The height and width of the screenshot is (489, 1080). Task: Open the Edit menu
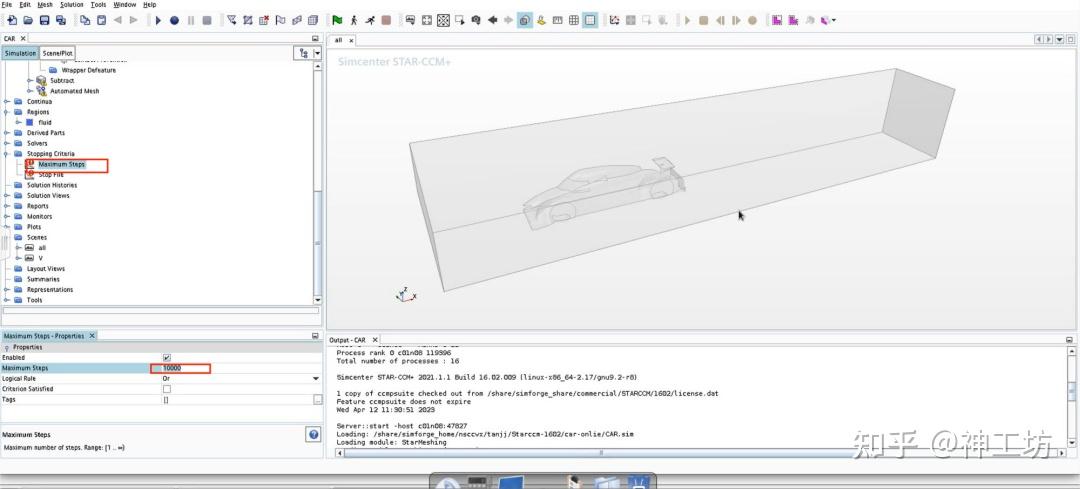tap(25, 5)
